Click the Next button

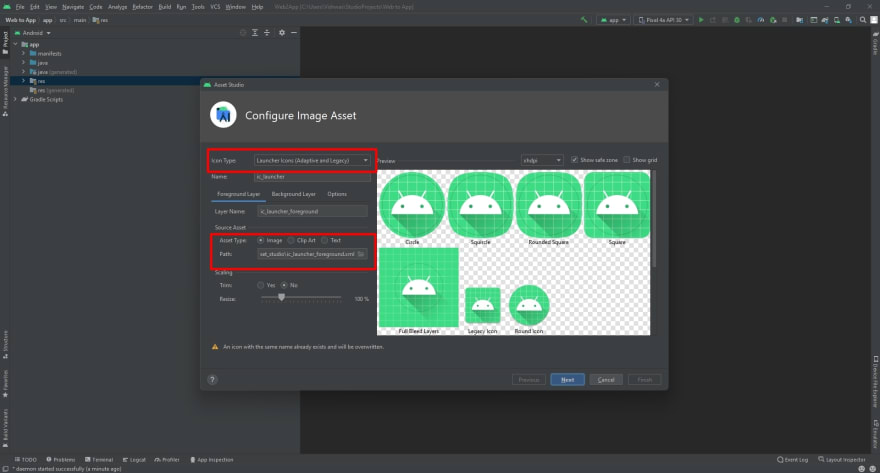click(567, 380)
